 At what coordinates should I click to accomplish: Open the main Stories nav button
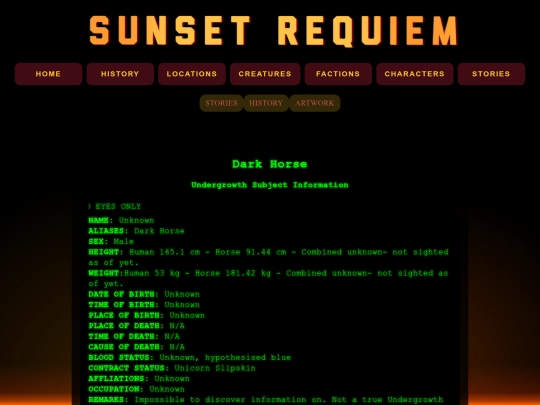click(491, 74)
